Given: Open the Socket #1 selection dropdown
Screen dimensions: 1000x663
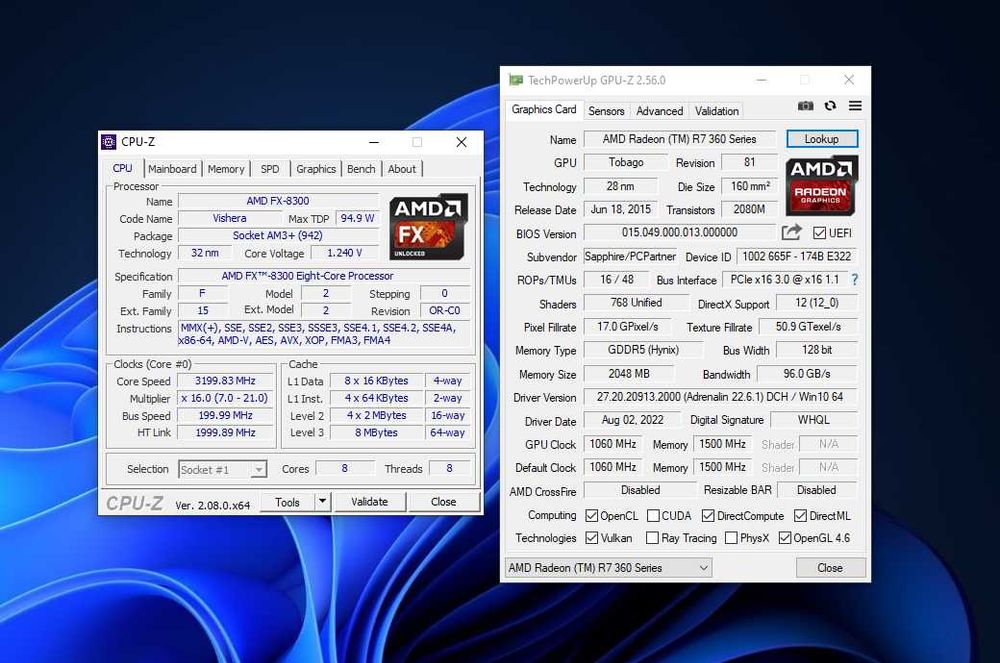Looking at the screenshot, I should [x=223, y=470].
